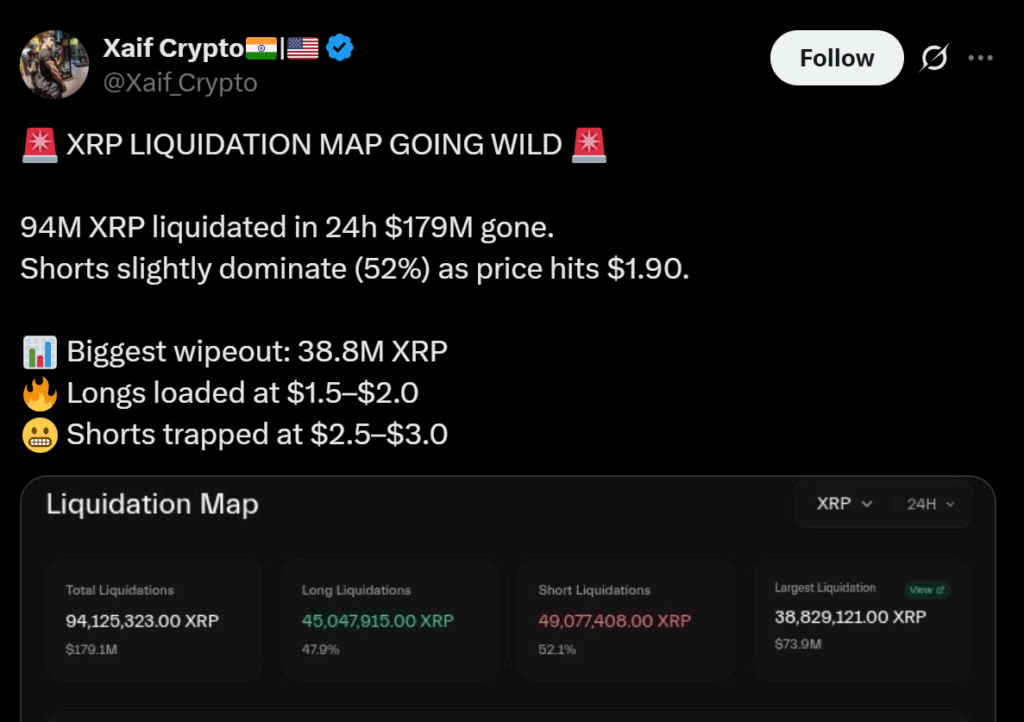Click the Xaif Crypto display name

(x=173, y=47)
